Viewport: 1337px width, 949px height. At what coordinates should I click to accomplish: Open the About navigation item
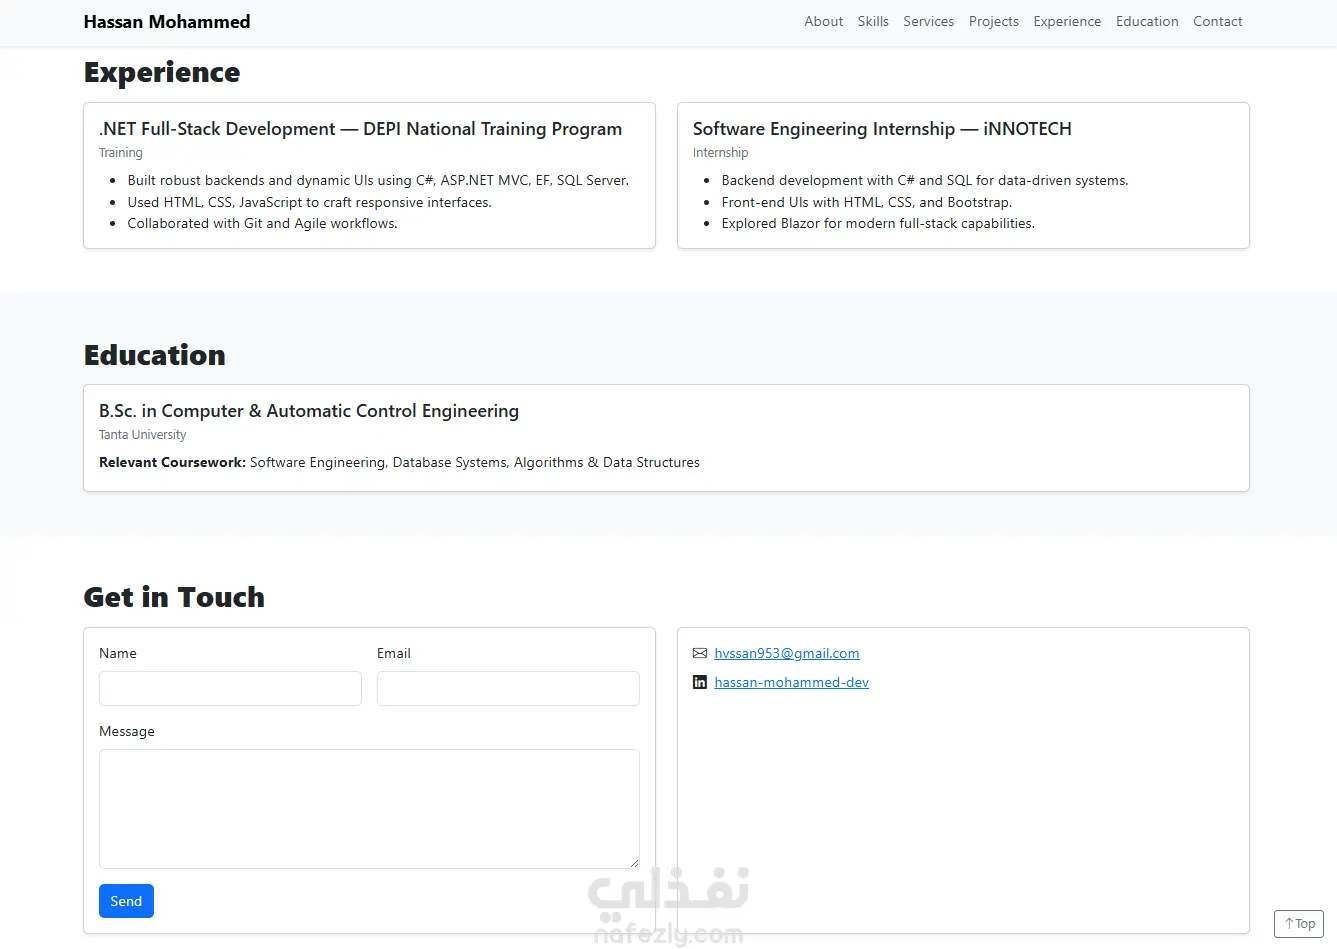[x=823, y=21]
